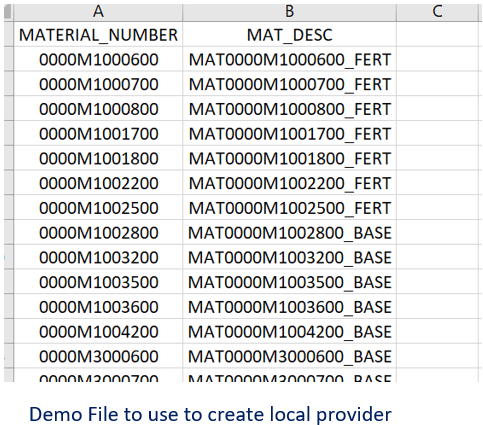The image size is (483, 425).
Task: Select cell MAT0000M1001800_FERT
Action: coord(289,158)
